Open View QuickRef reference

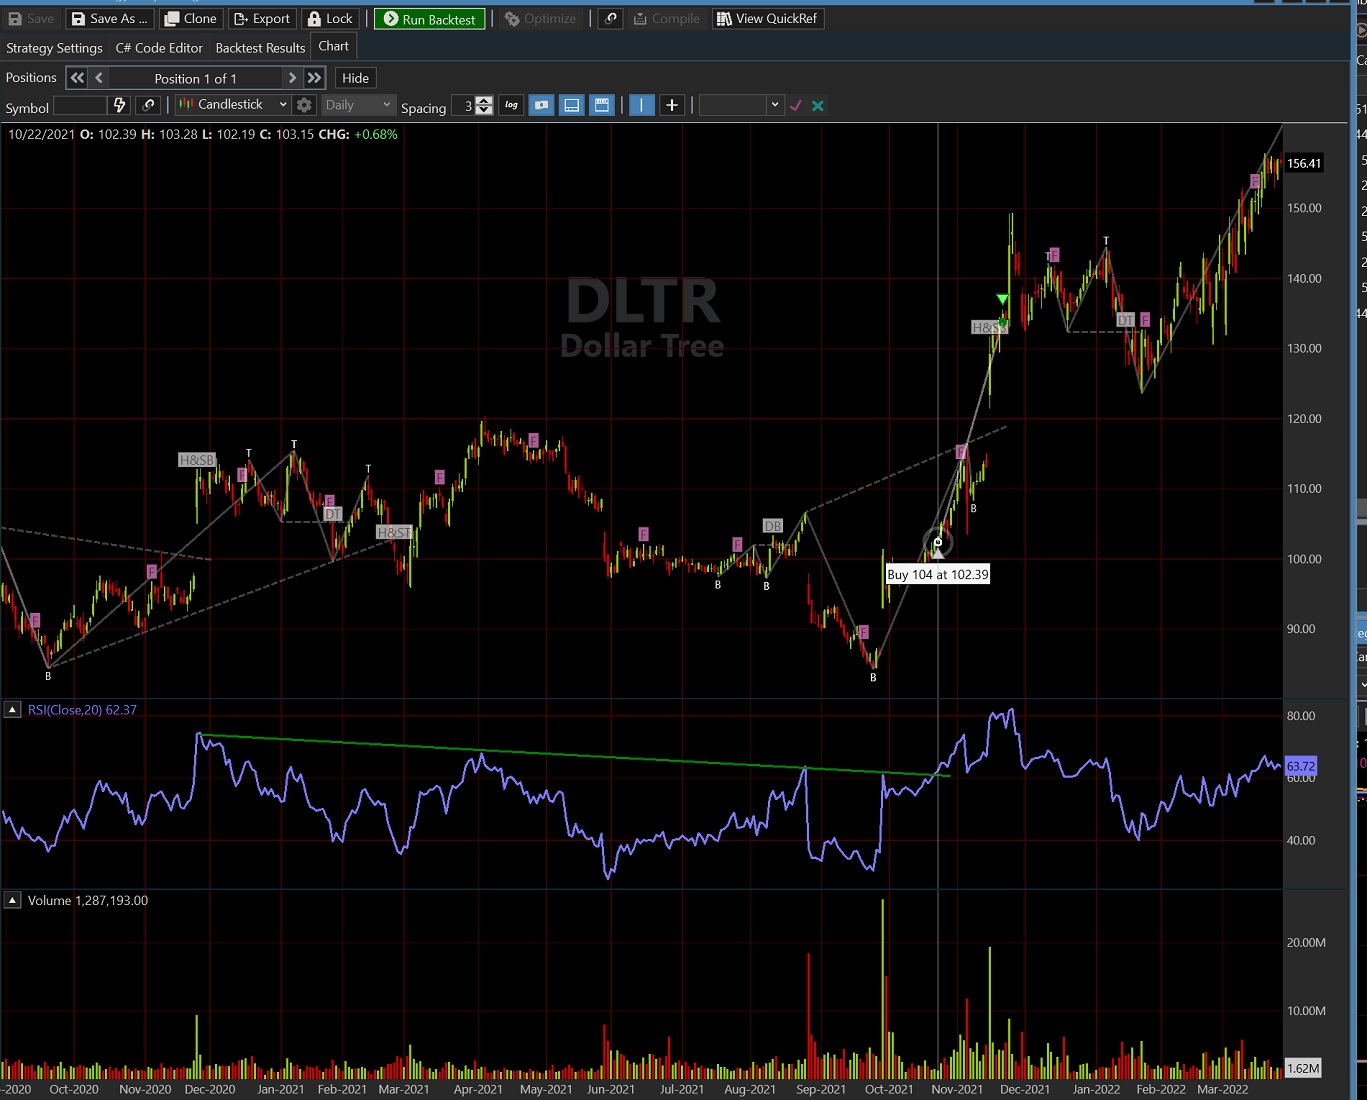(x=768, y=18)
